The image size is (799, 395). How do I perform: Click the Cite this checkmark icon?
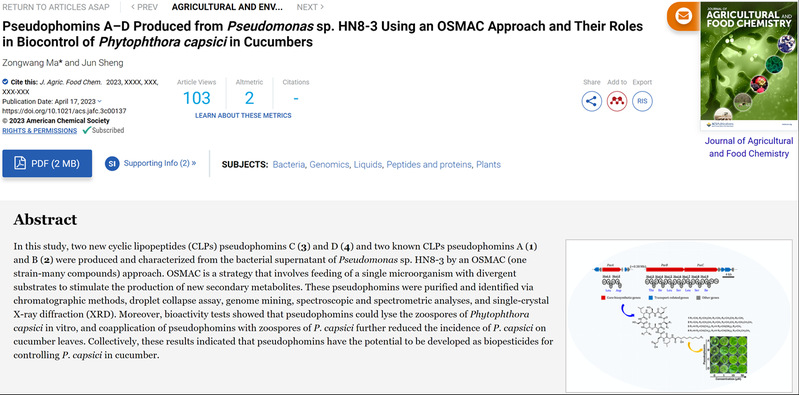pyautogui.click(x=5, y=82)
